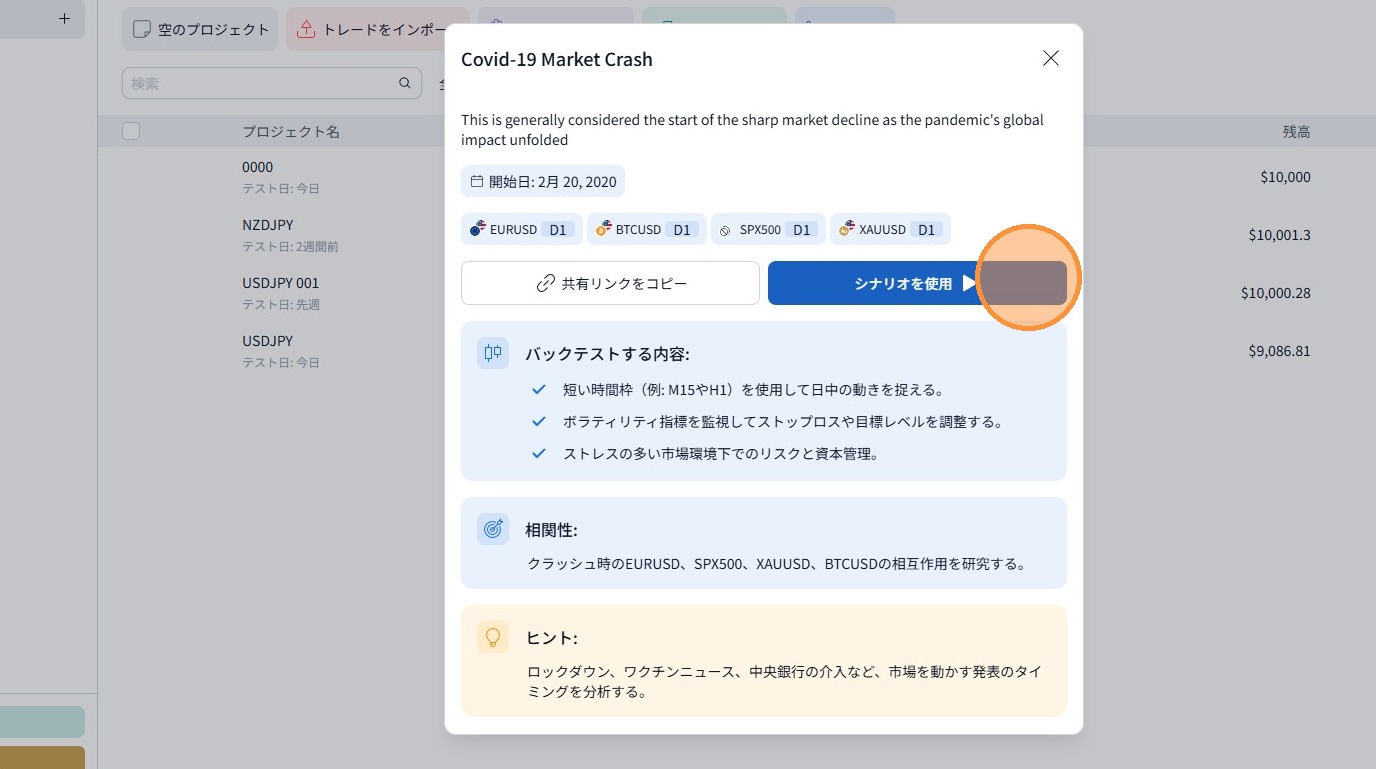Click the first checkmark about short timeframes

tap(539, 389)
